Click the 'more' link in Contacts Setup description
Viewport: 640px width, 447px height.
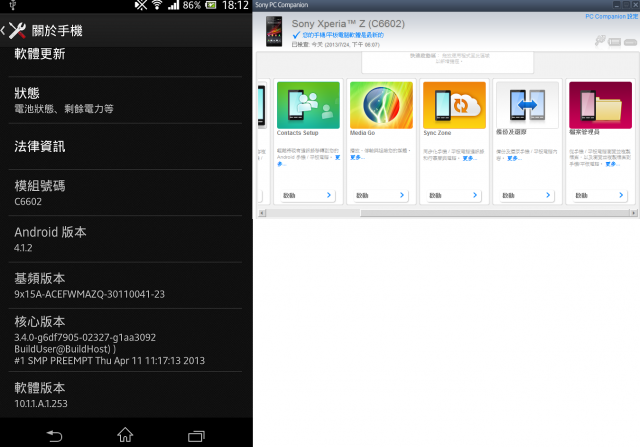click(x=338, y=158)
